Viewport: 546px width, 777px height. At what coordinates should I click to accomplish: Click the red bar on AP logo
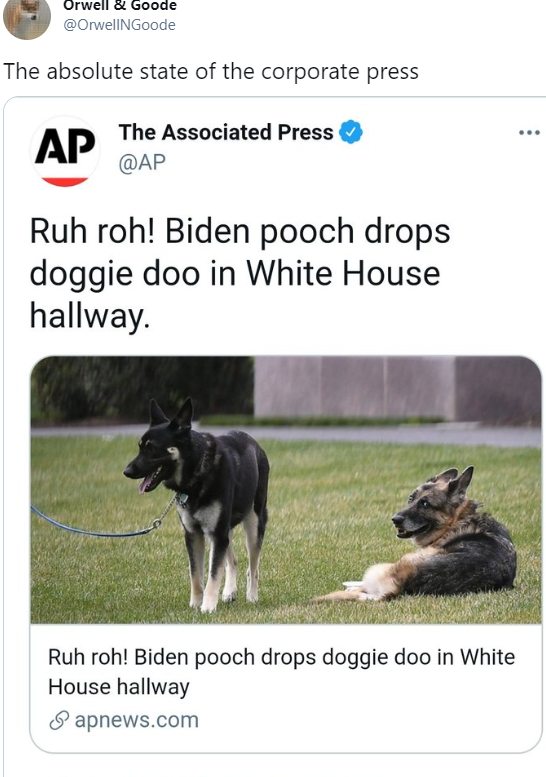tap(65, 181)
